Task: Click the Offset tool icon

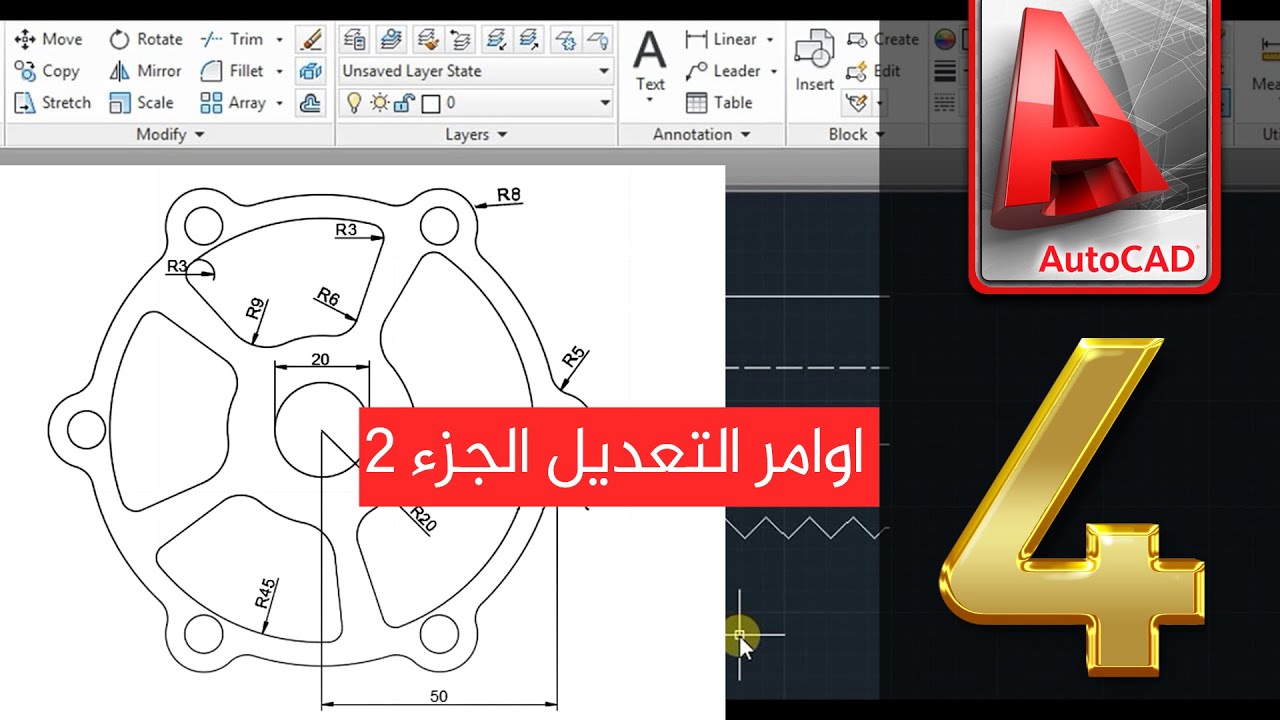Action: (311, 102)
